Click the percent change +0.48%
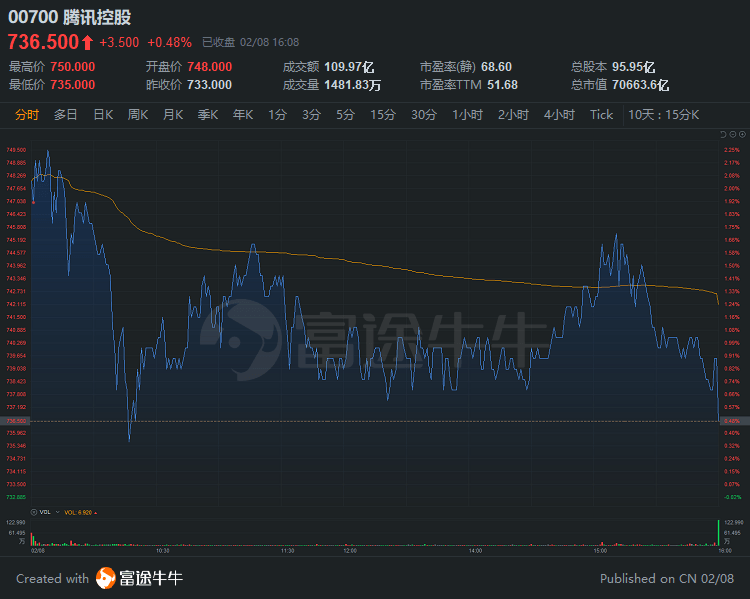The image size is (750, 599). (169, 43)
